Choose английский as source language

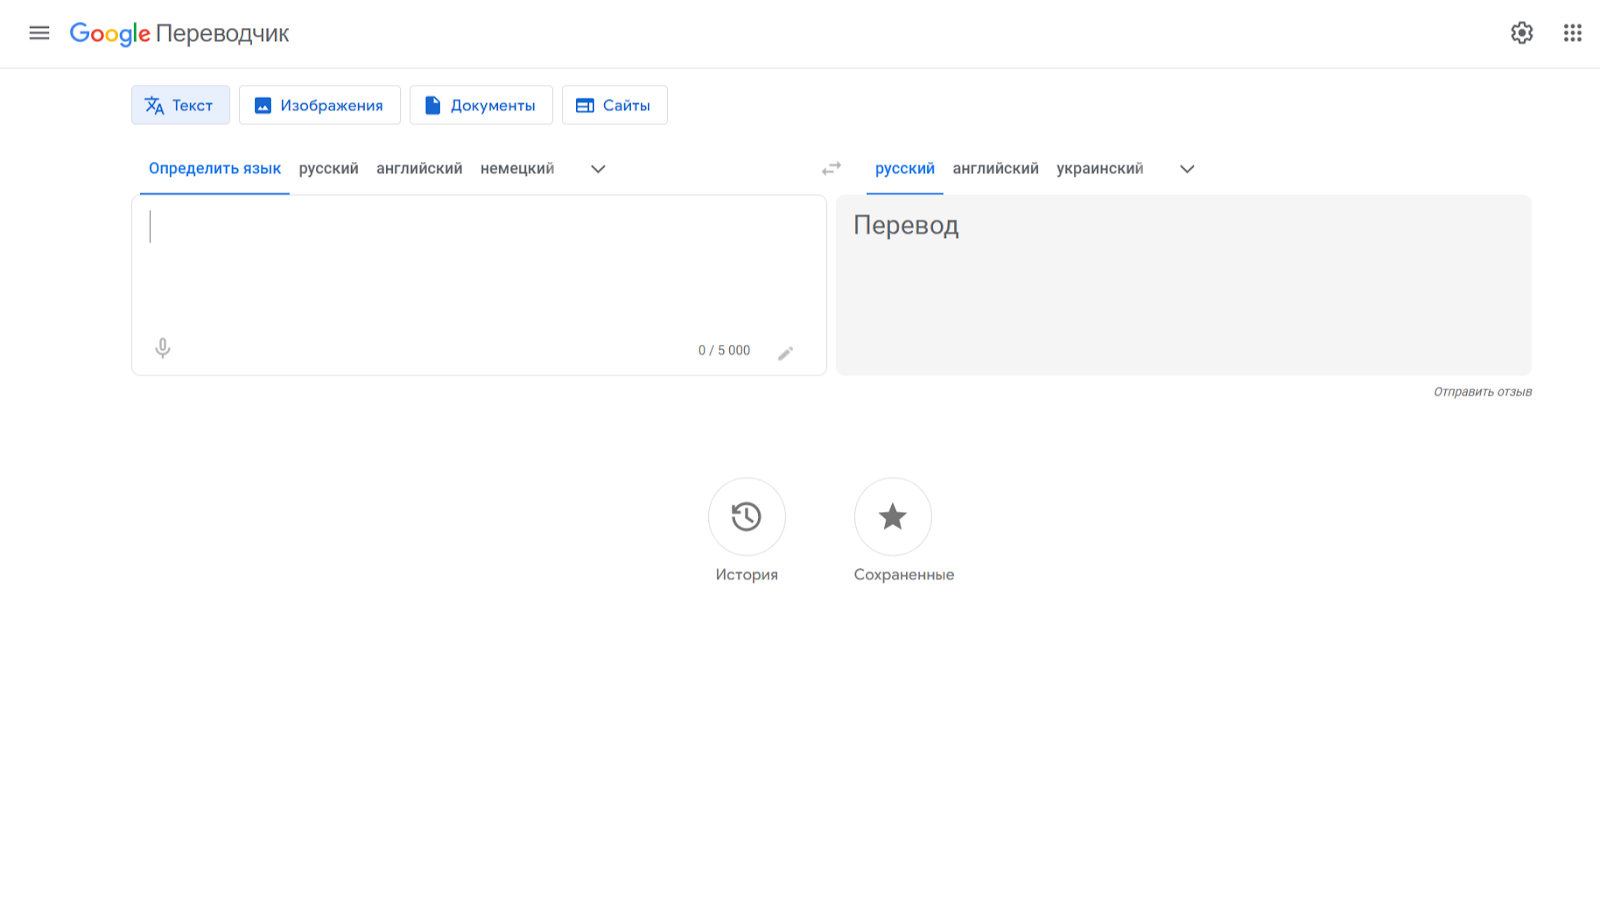tap(419, 169)
